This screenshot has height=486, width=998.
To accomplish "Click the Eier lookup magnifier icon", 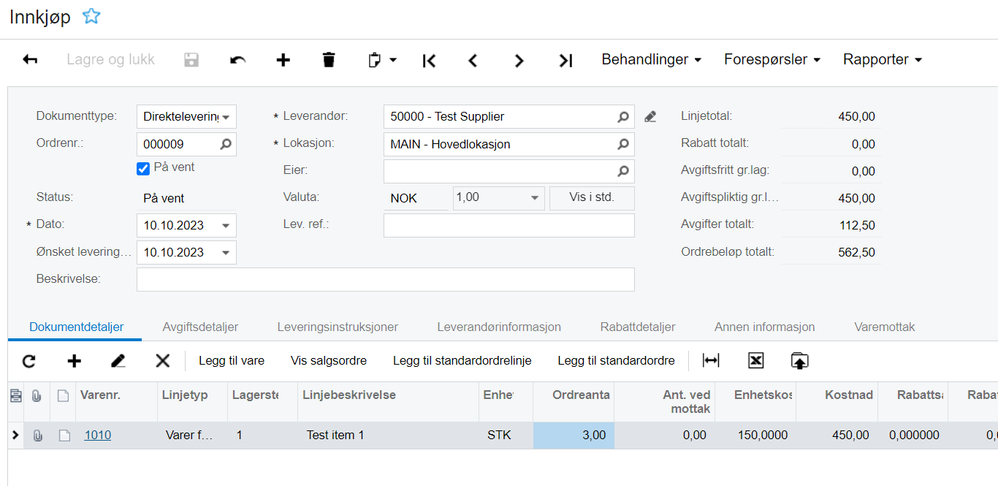I will [623, 171].
